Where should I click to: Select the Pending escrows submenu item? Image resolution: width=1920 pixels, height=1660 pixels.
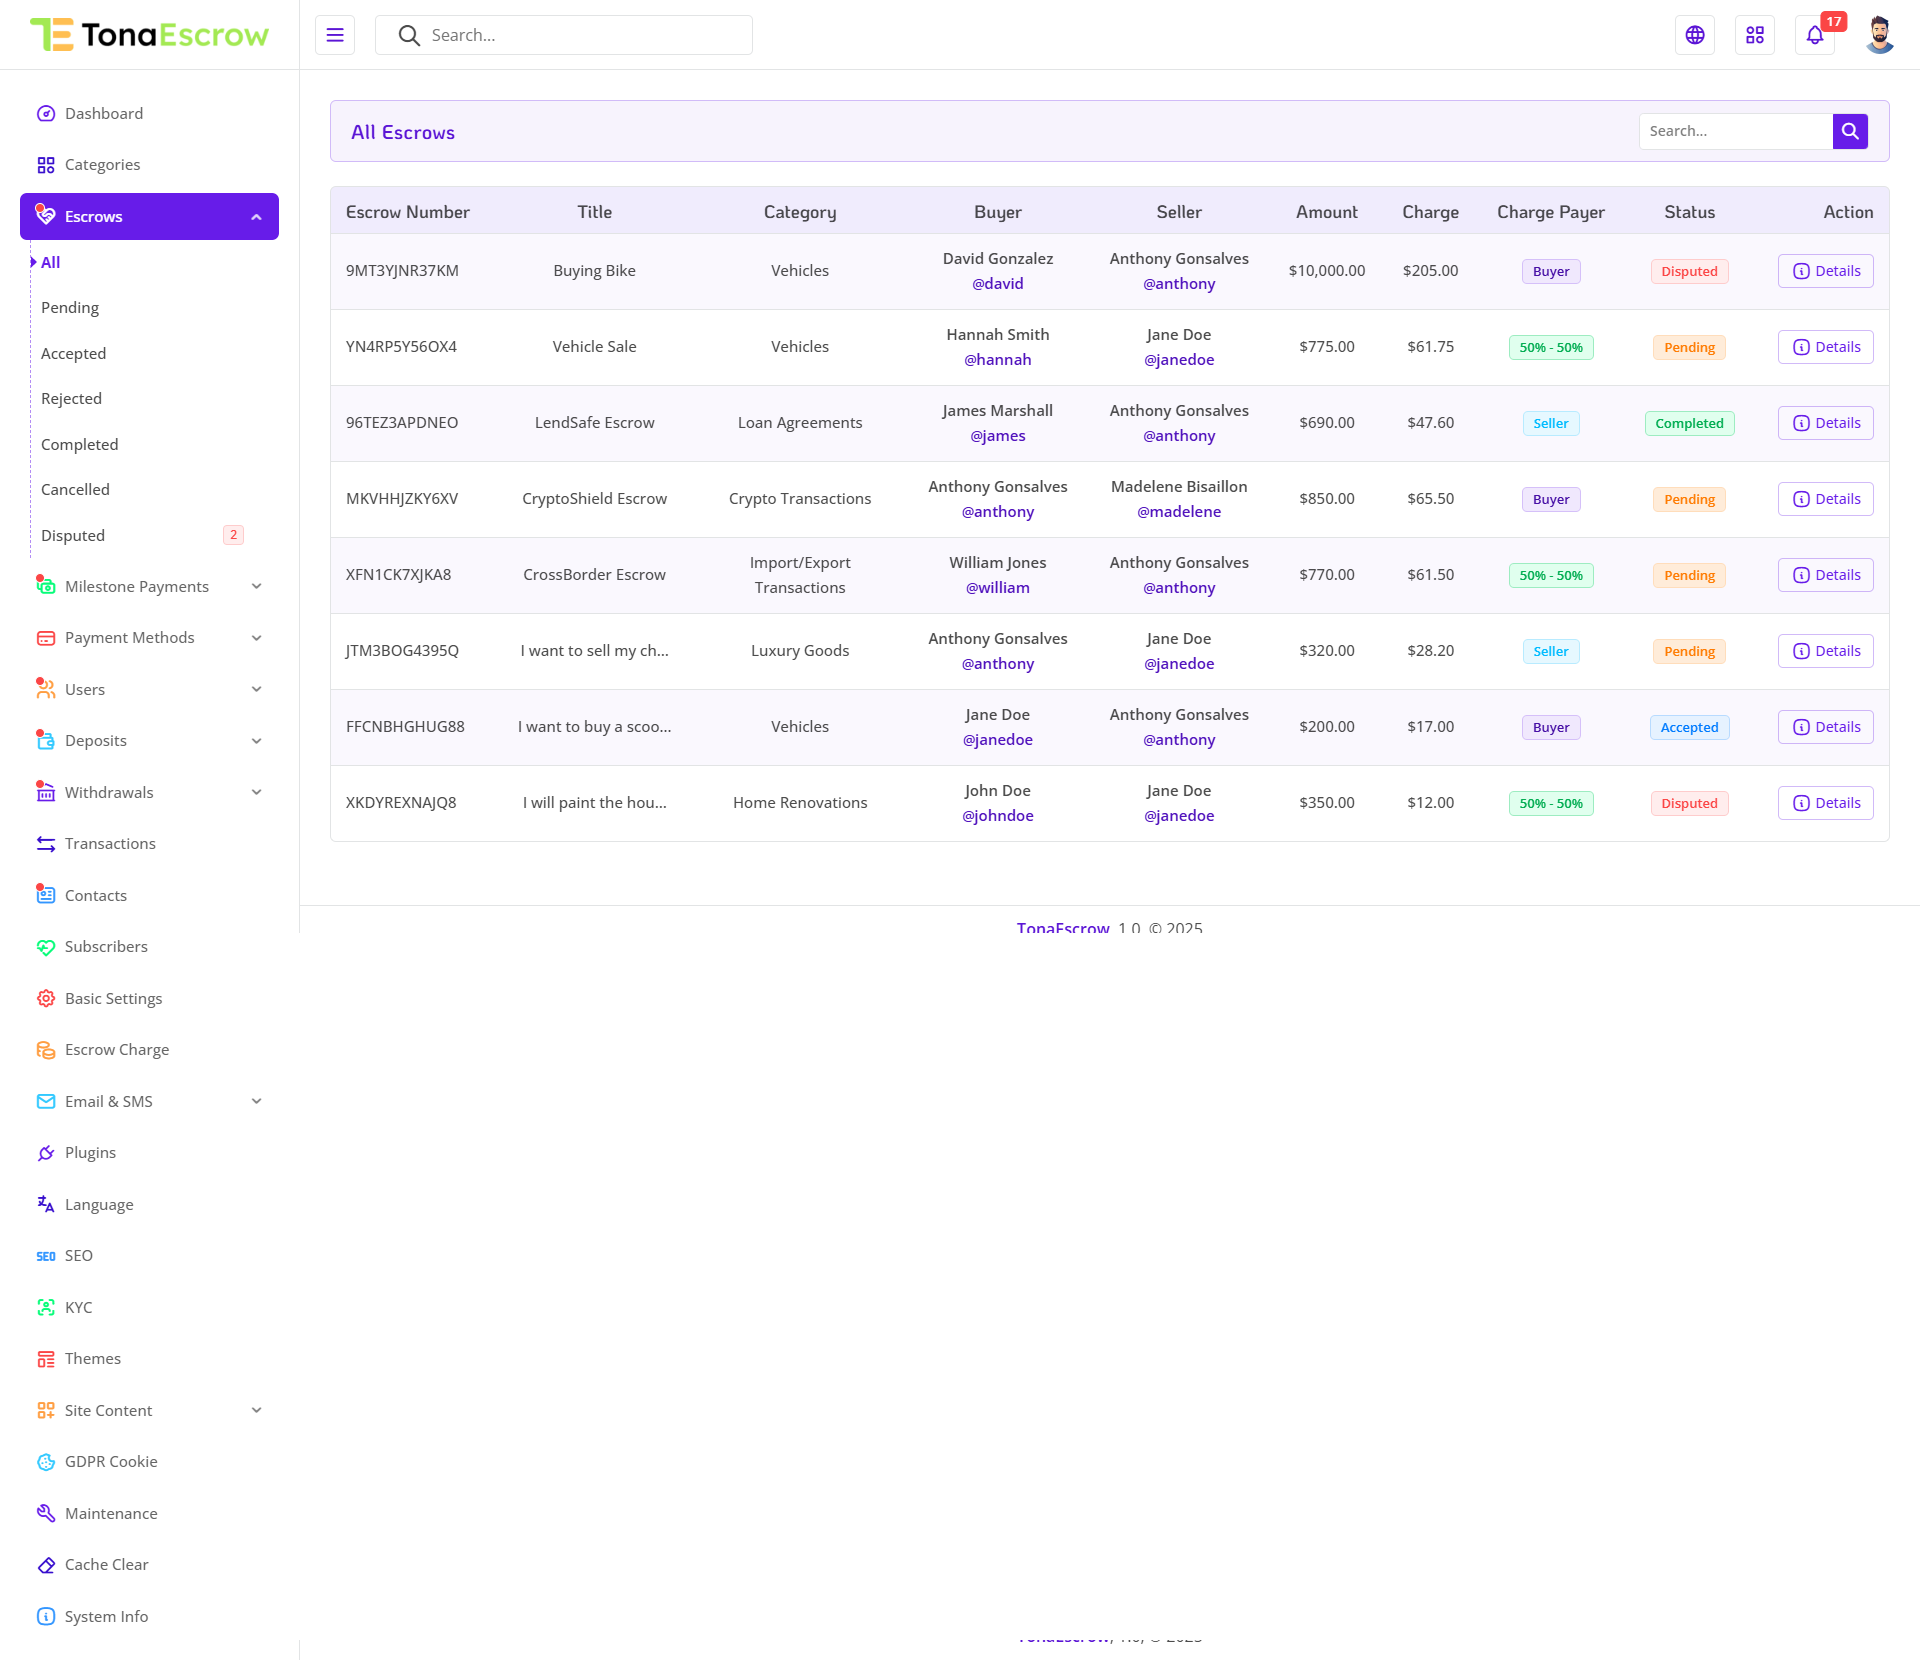(x=70, y=307)
